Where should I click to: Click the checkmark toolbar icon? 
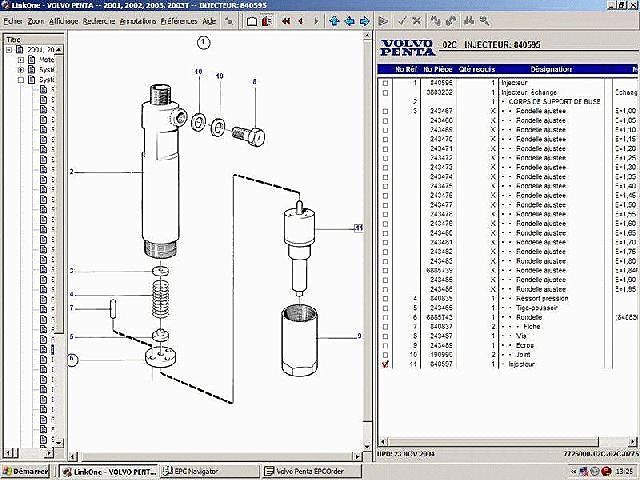[x=402, y=21]
